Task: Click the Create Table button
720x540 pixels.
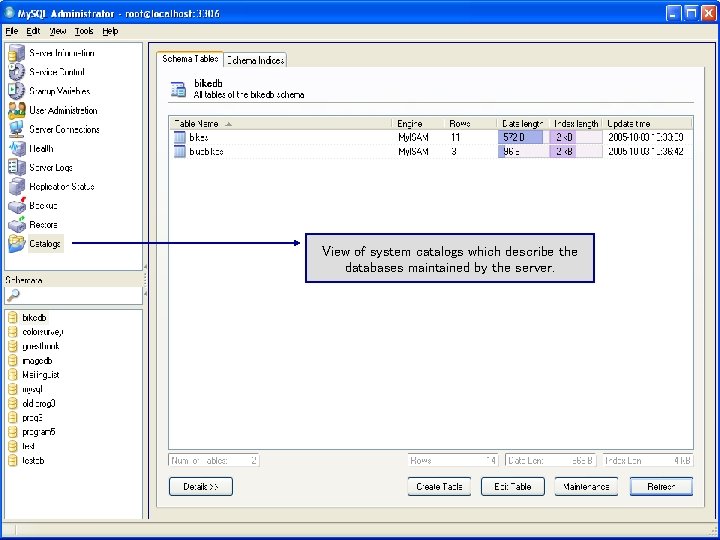Action: tap(439, 487)
